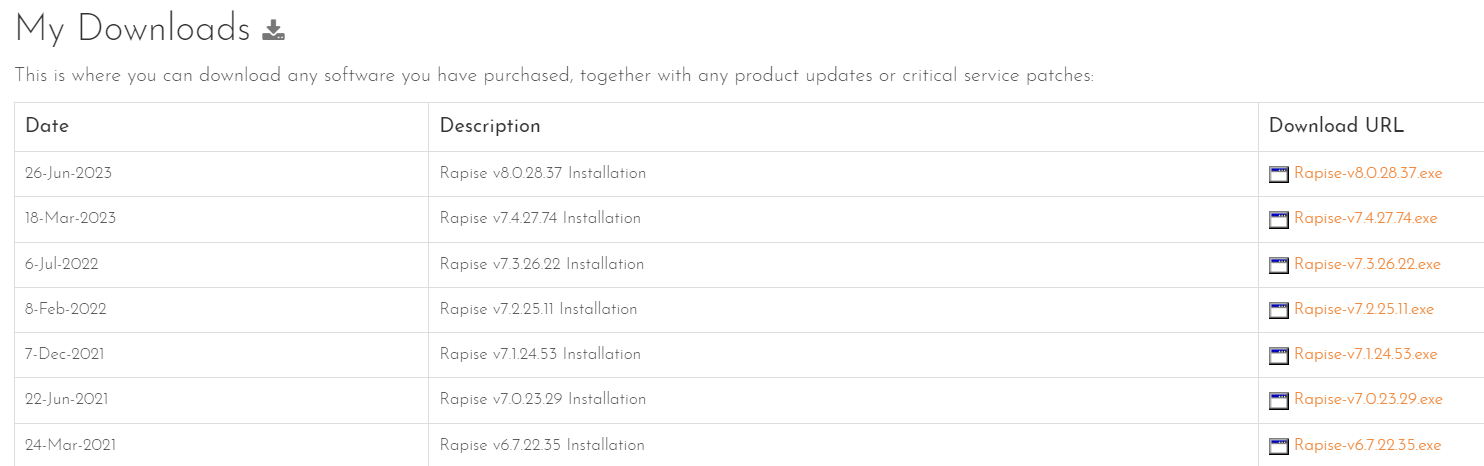Screen dimensions: 1484x466
Task: Click the download icon beside My Downloads
Action: (274, 31)
